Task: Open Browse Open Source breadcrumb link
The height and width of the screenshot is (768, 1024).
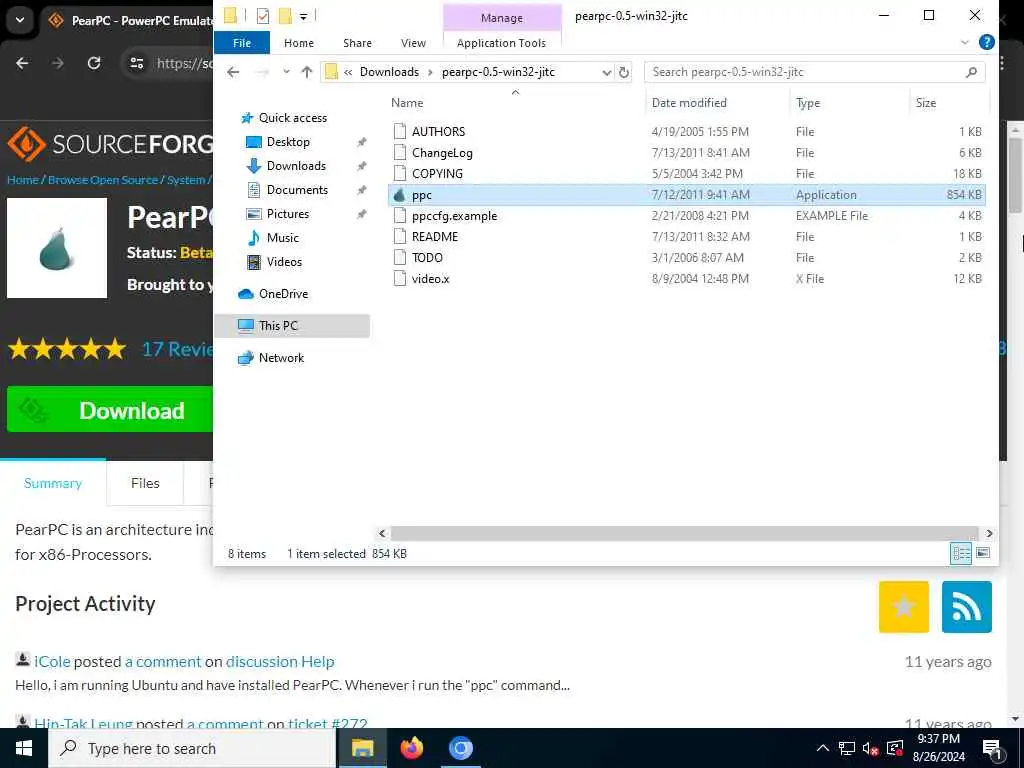Action: 103,180
